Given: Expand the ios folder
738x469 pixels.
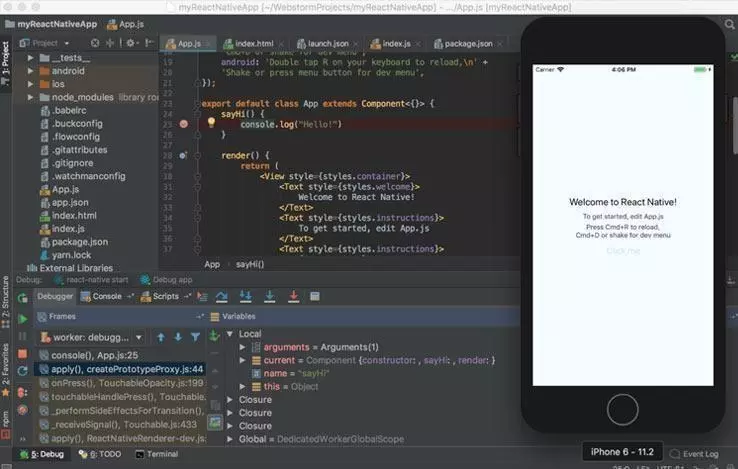Looking at the screenshot, I should (30, 84).
